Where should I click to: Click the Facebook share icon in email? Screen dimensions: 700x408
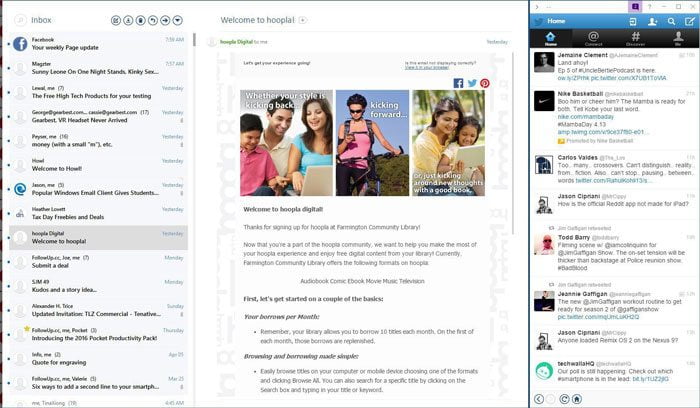pos(458,83)
